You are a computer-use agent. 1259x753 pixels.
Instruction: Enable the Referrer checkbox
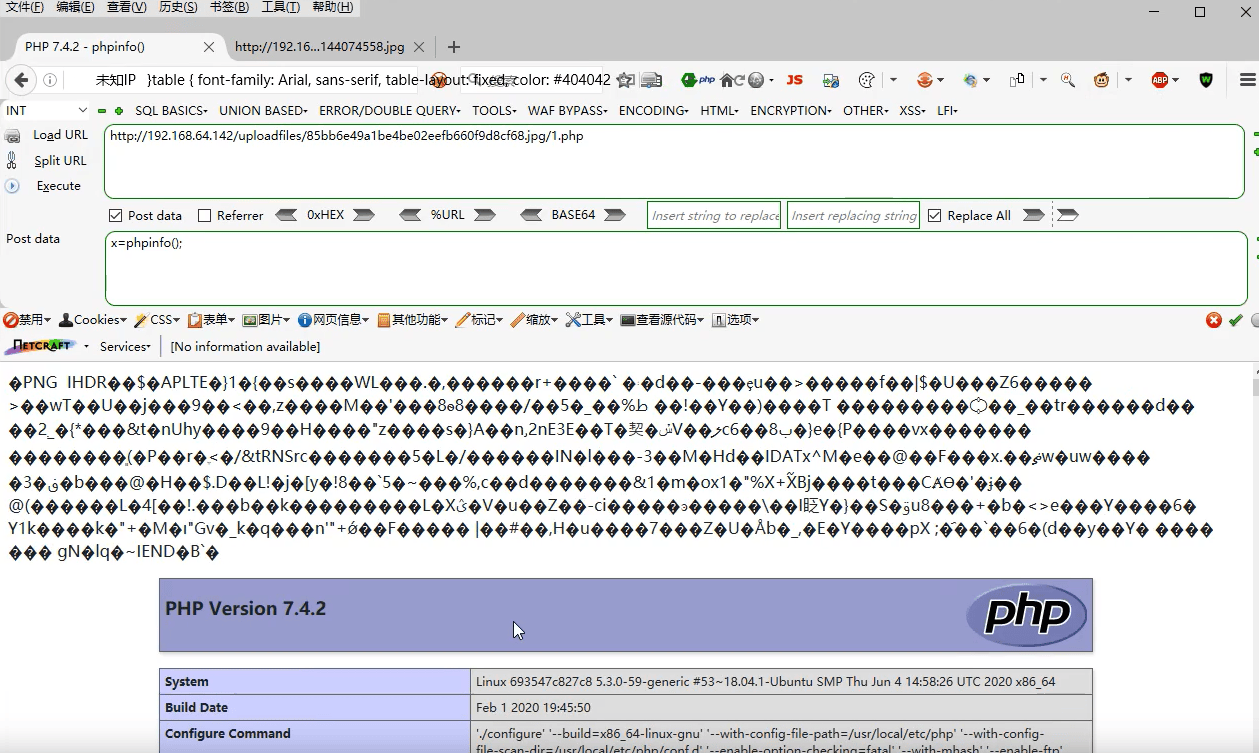pyautogui.click(x=205, y=215)
